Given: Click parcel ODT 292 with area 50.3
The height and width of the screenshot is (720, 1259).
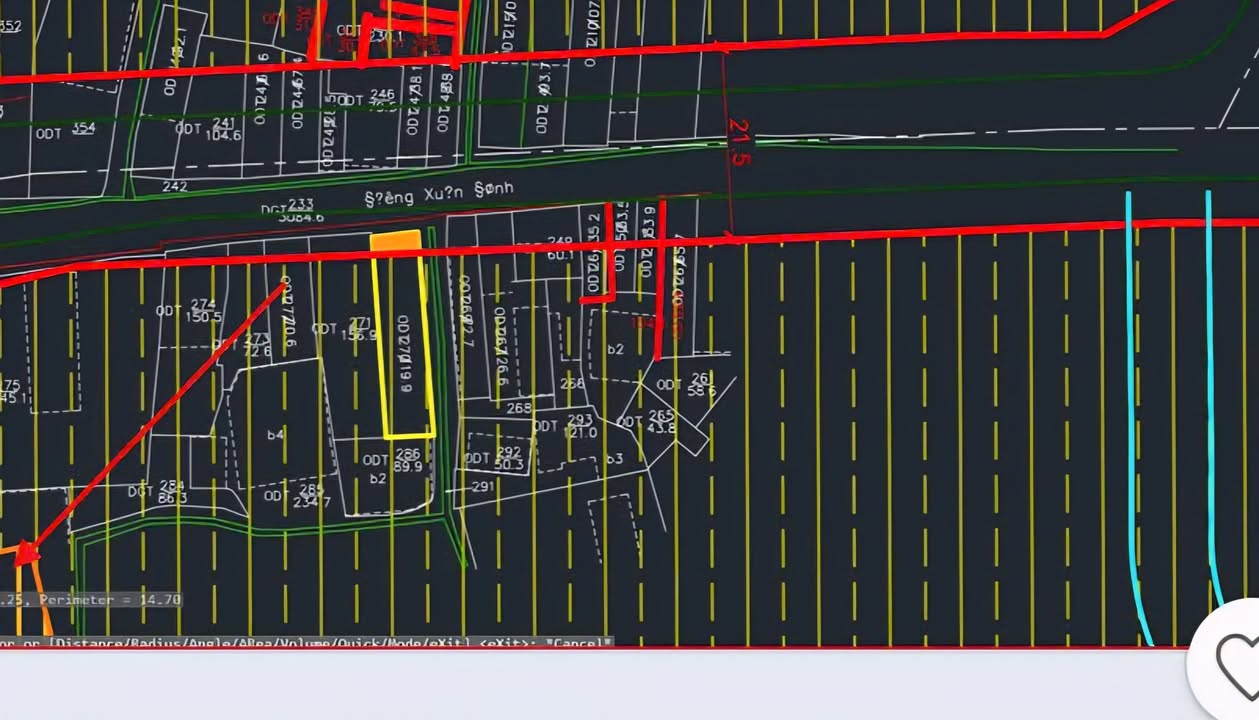Looking at the screenshot, I should click(x=494, y=458).
